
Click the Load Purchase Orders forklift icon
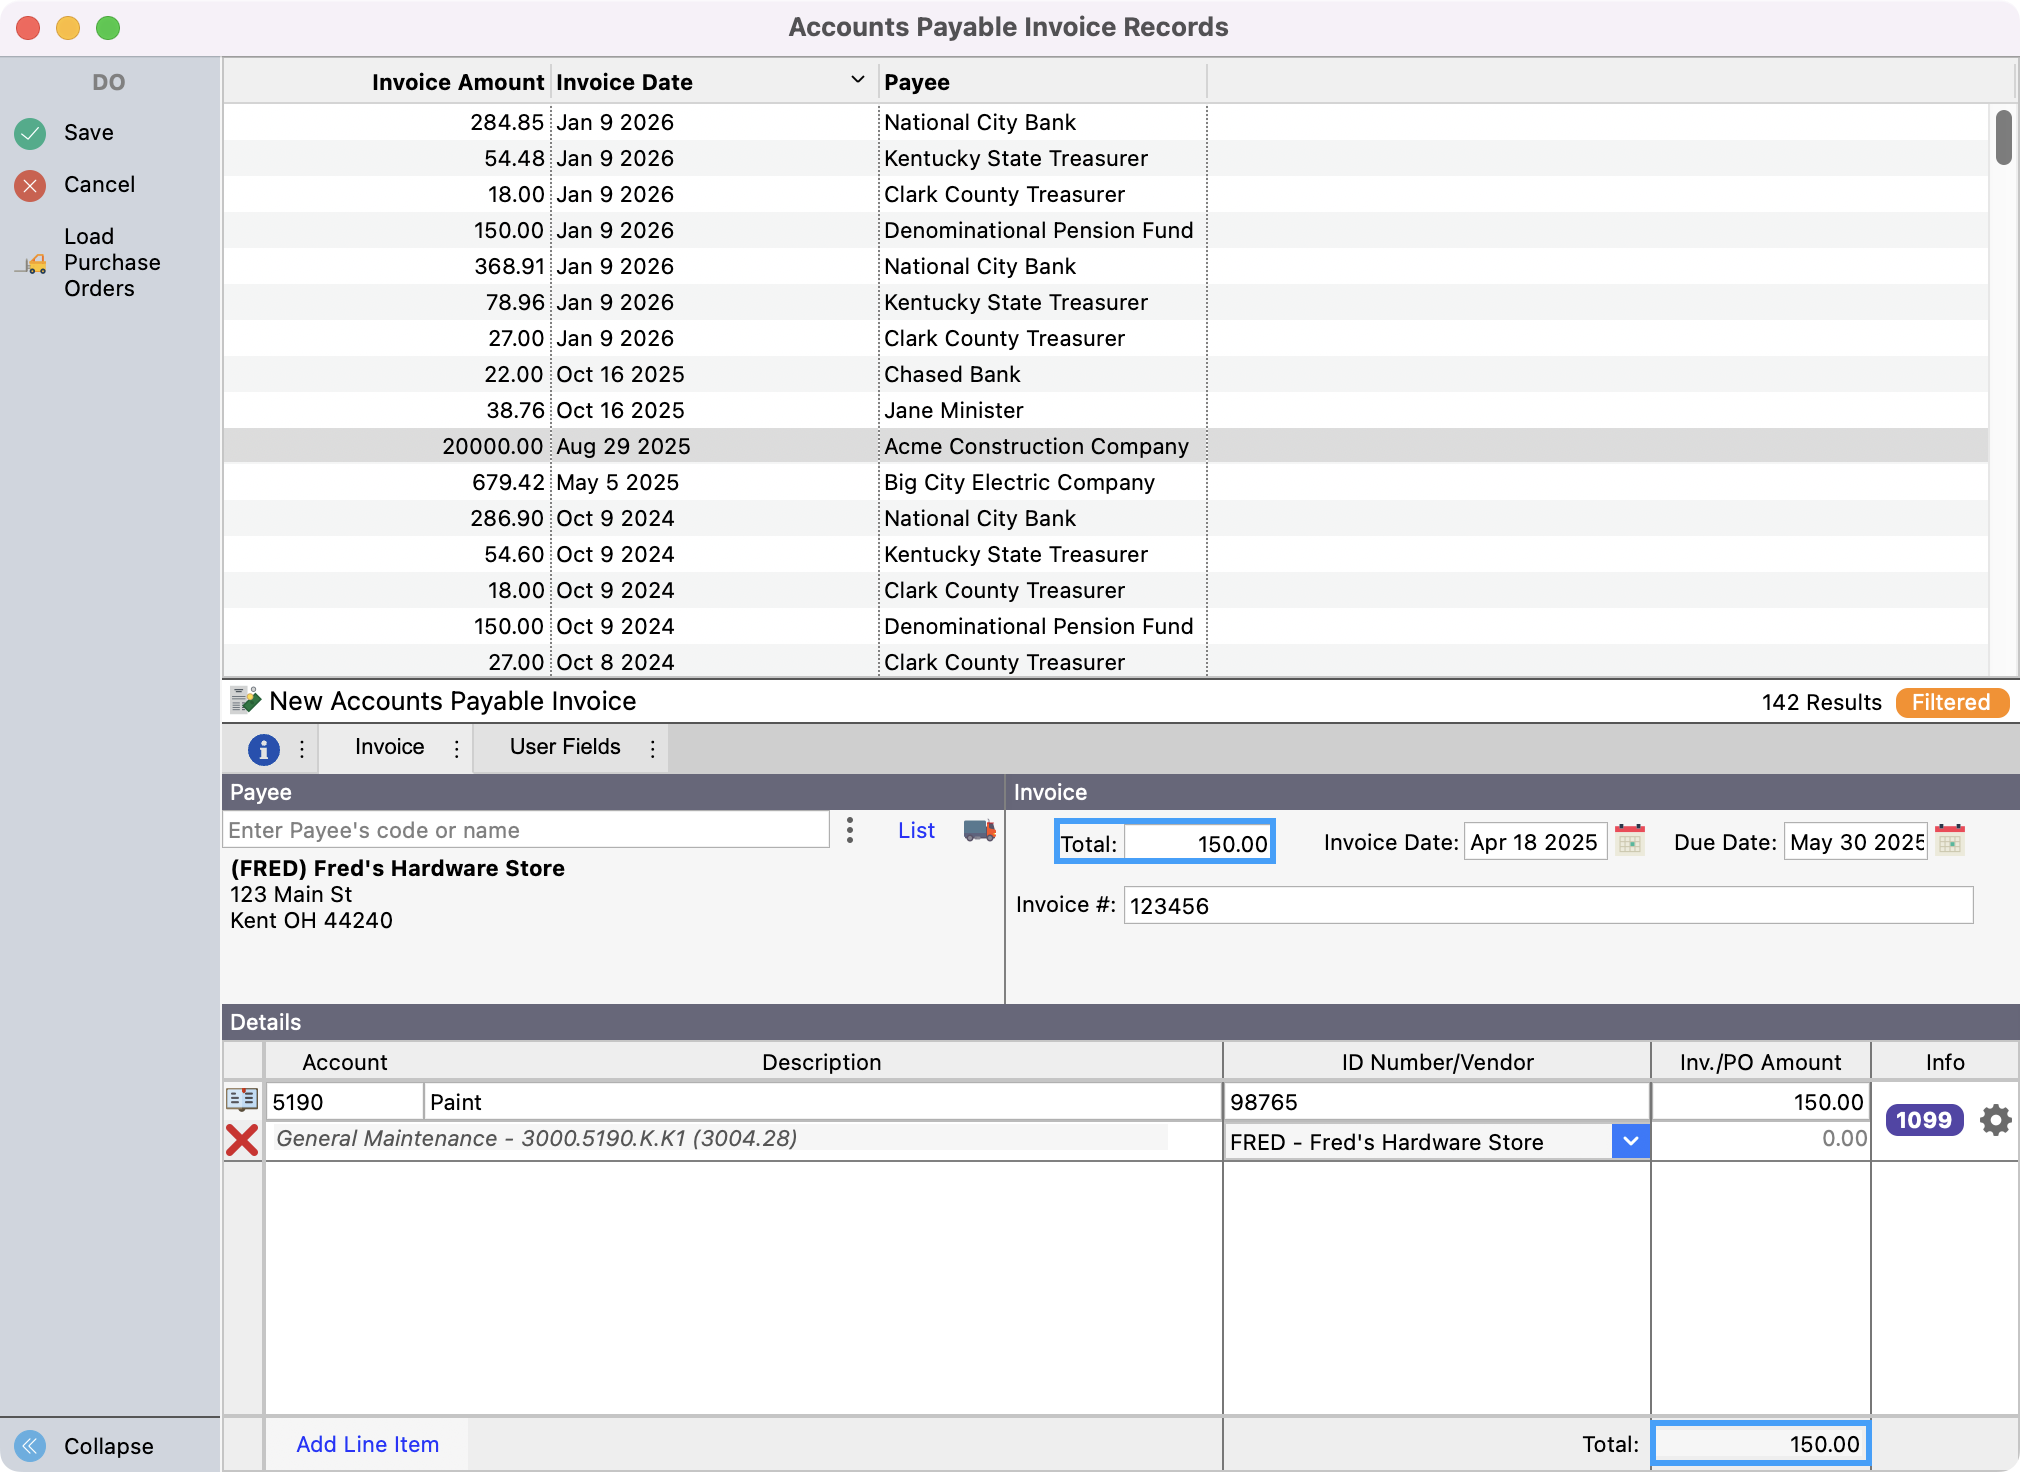pyautogui.click(x=33, y=263)
